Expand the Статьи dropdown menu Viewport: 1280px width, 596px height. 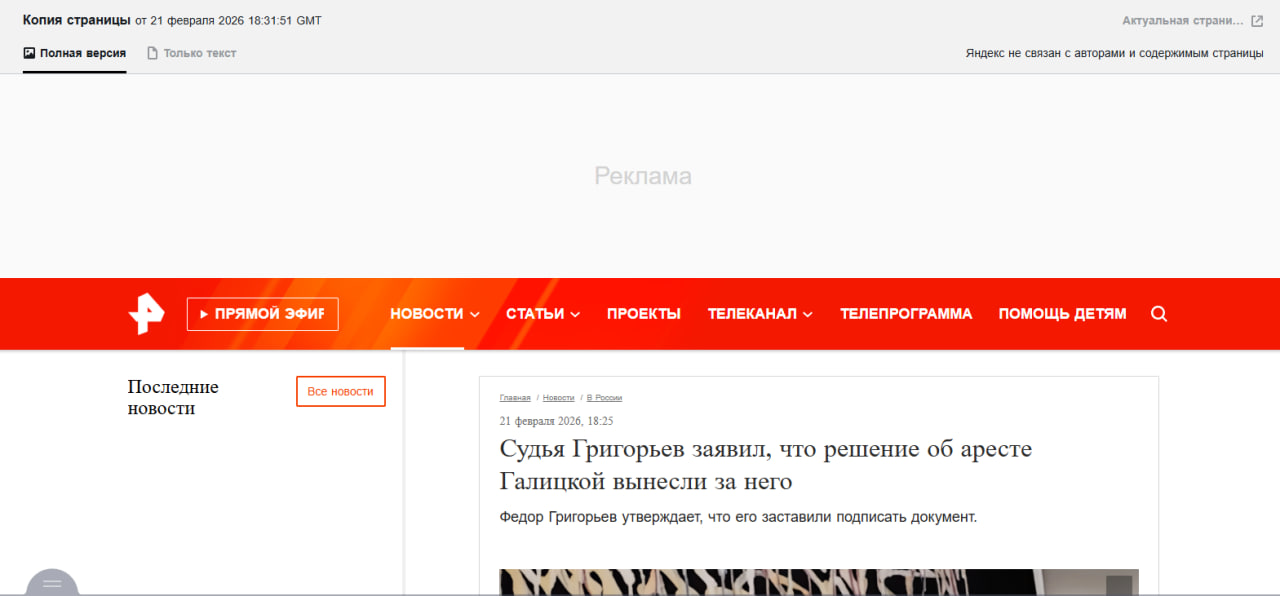(x=542, y=314)
